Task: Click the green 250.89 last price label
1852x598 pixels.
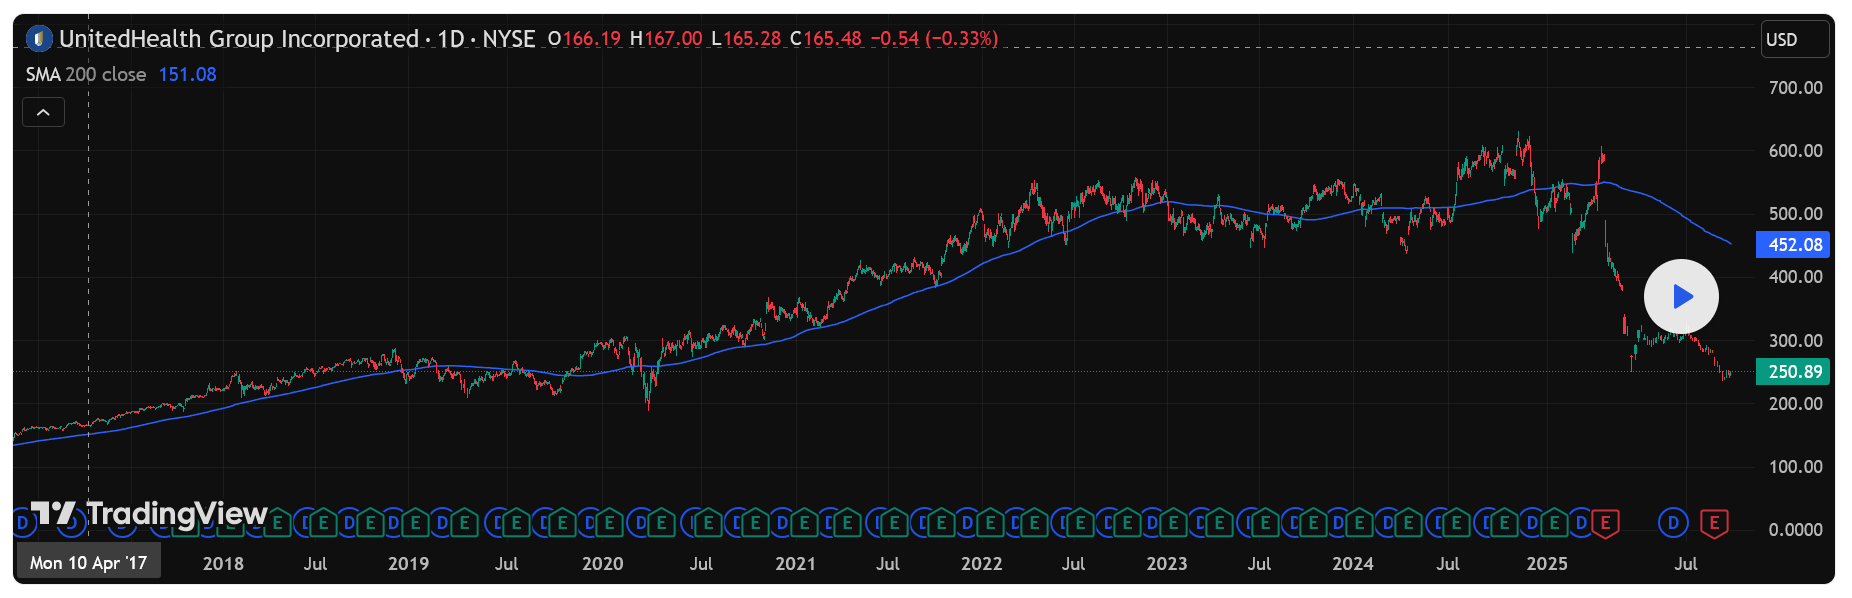Action: point(1794,372)
